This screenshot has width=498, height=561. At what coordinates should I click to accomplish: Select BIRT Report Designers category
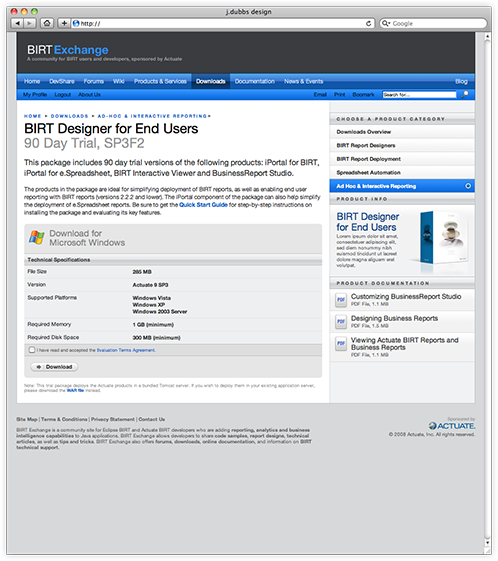point(402,145)
